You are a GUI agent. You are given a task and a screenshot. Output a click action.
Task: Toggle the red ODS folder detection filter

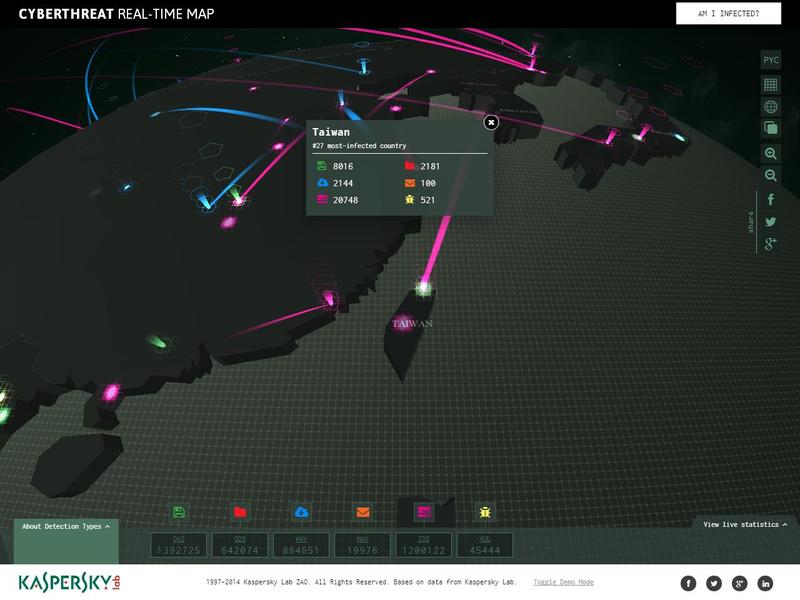coord(240,512)
